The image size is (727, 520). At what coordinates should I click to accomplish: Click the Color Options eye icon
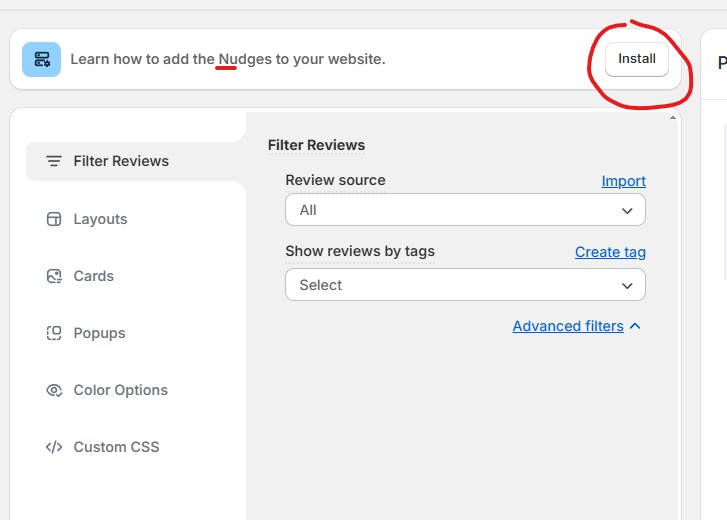pos(54,390)
